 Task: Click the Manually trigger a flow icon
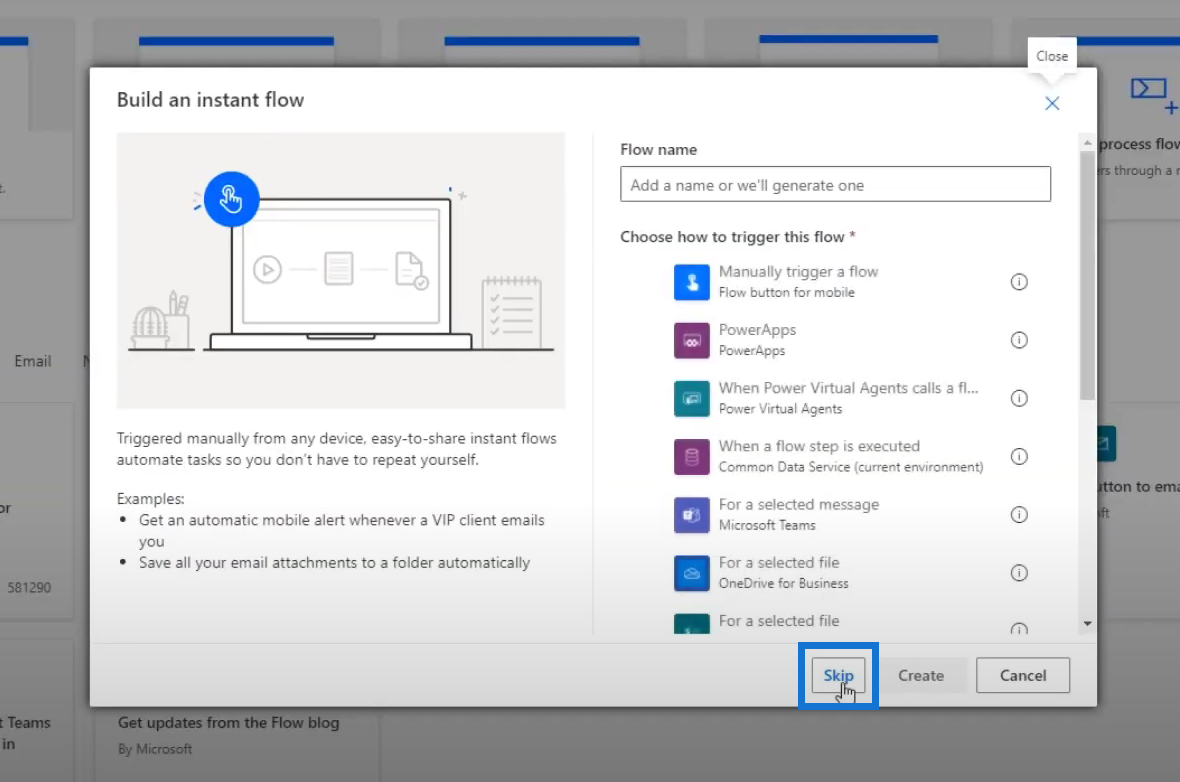(x=692, y=282)
